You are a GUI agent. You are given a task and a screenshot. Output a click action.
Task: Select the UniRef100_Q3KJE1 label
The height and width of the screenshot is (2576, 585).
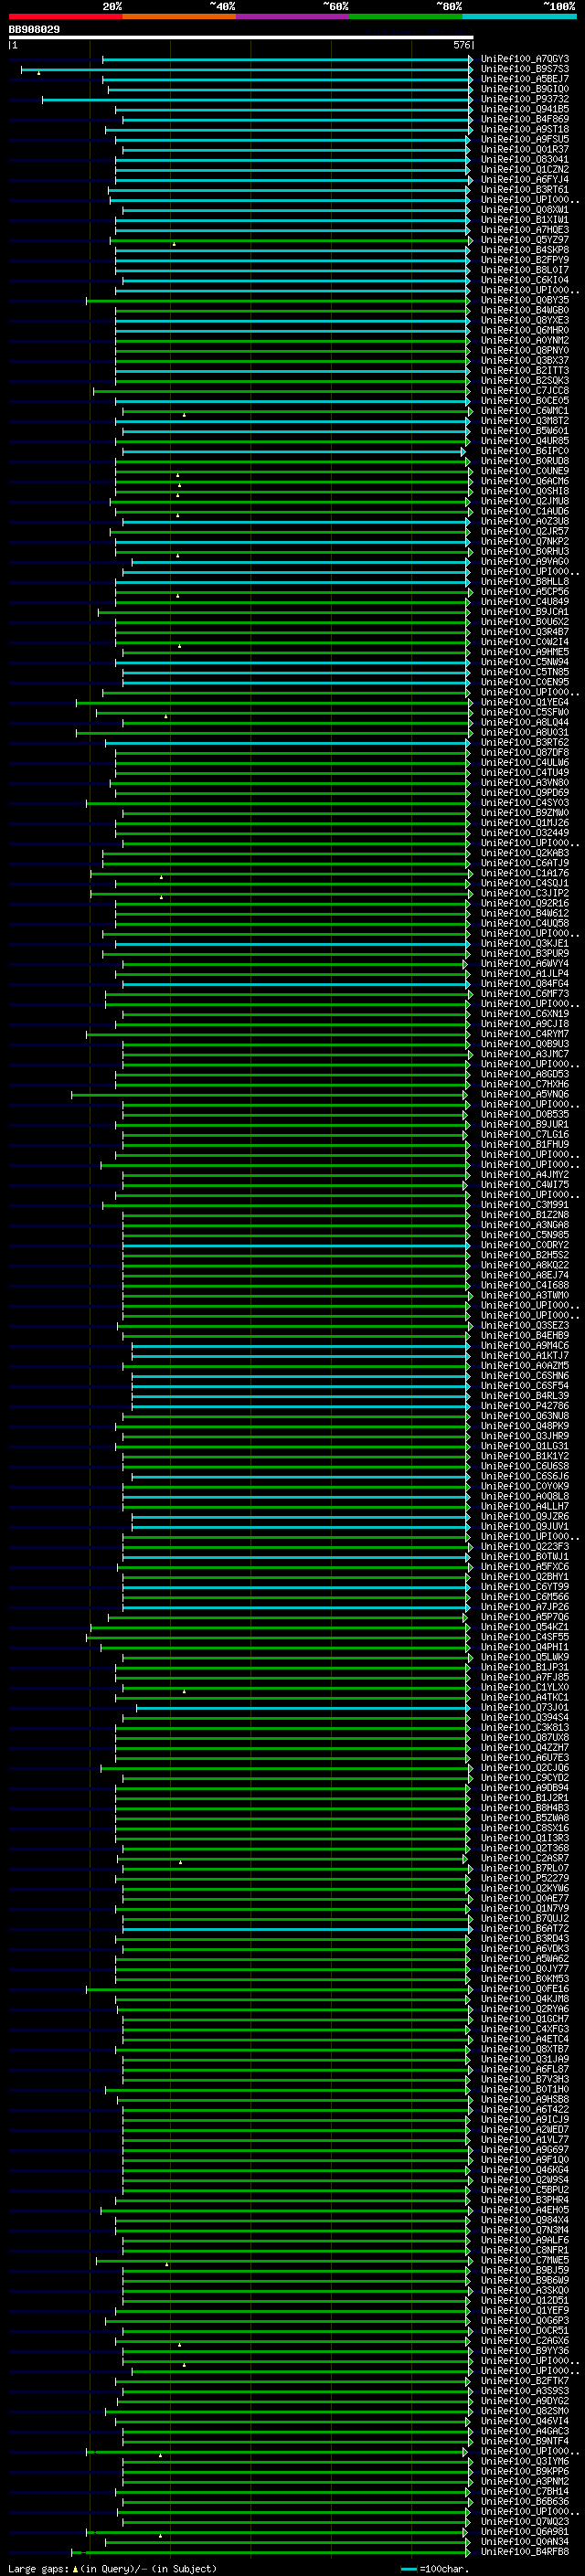(x=524, y=944)
